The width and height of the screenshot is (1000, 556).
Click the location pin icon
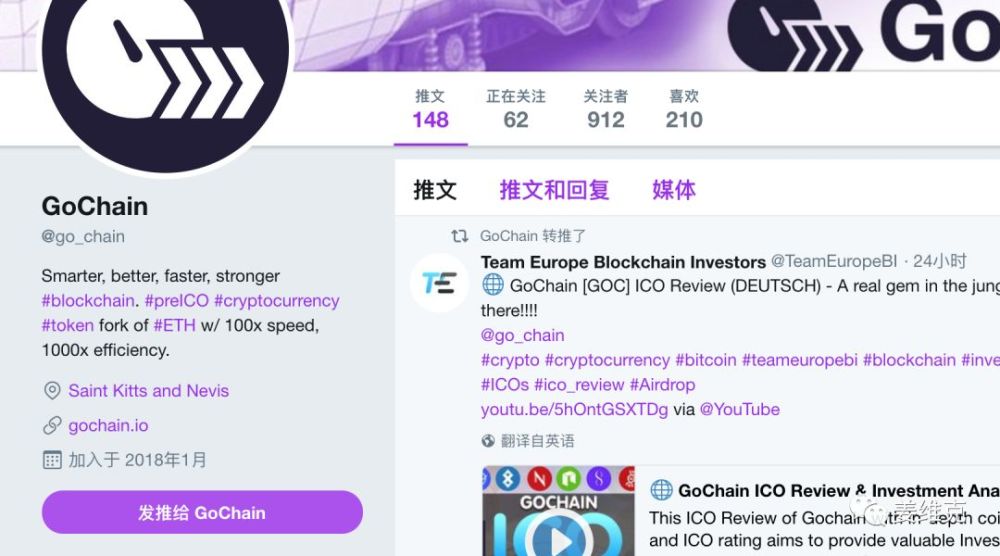click(52, 391)
